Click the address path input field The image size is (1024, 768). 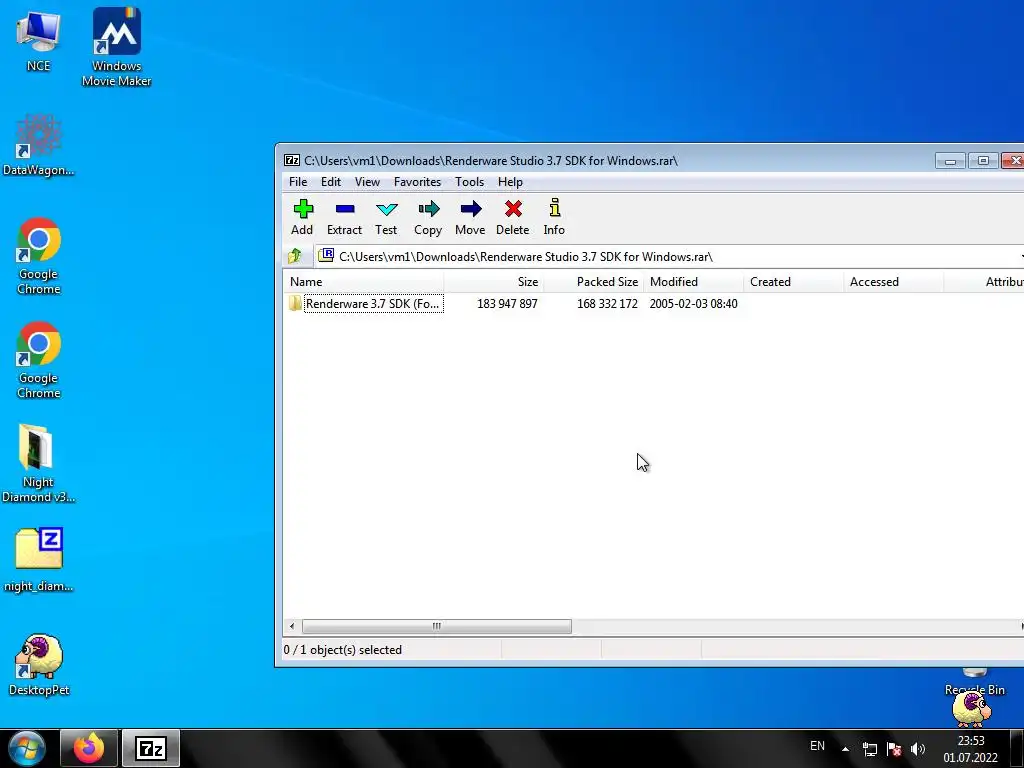pyautogui.click(x=669, y=256)
